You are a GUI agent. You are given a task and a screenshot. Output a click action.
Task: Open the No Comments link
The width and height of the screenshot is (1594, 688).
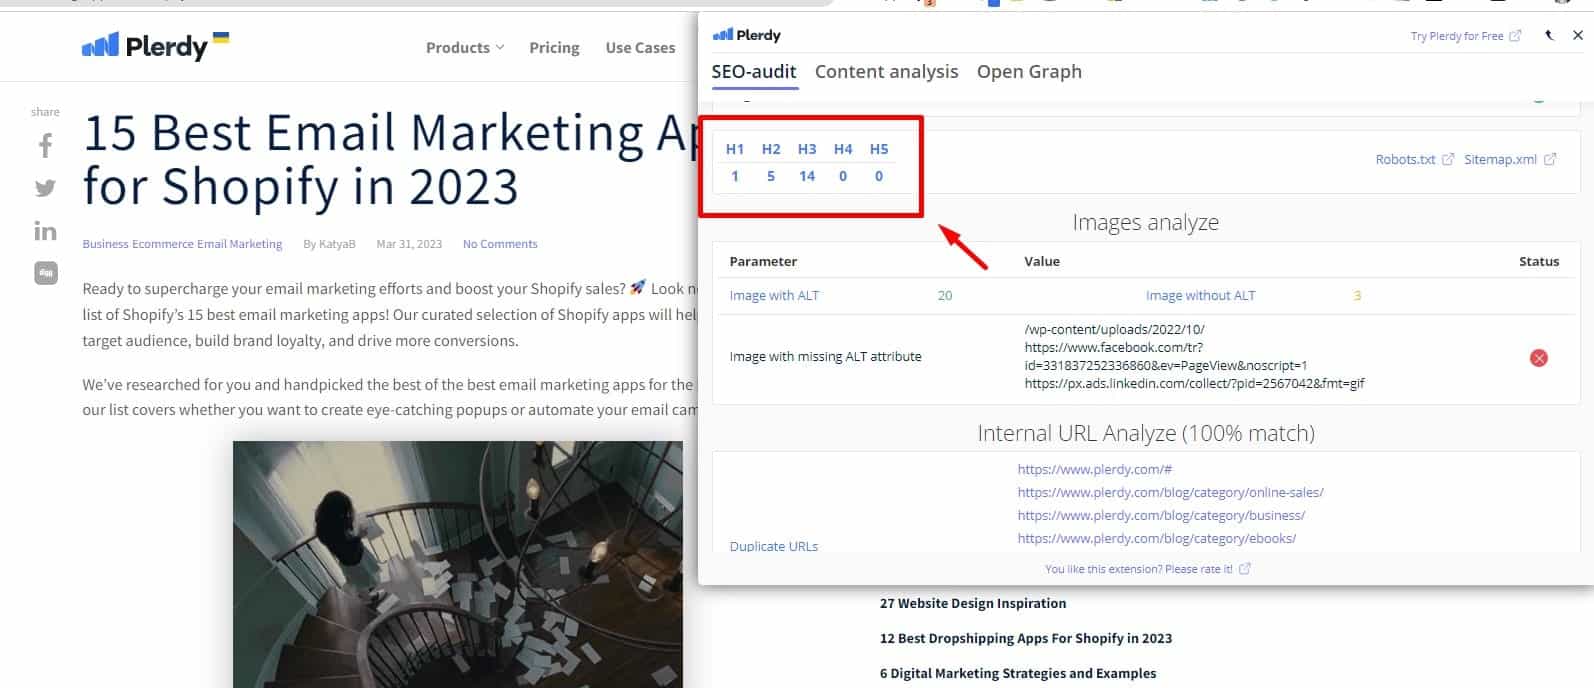point(500,244)
